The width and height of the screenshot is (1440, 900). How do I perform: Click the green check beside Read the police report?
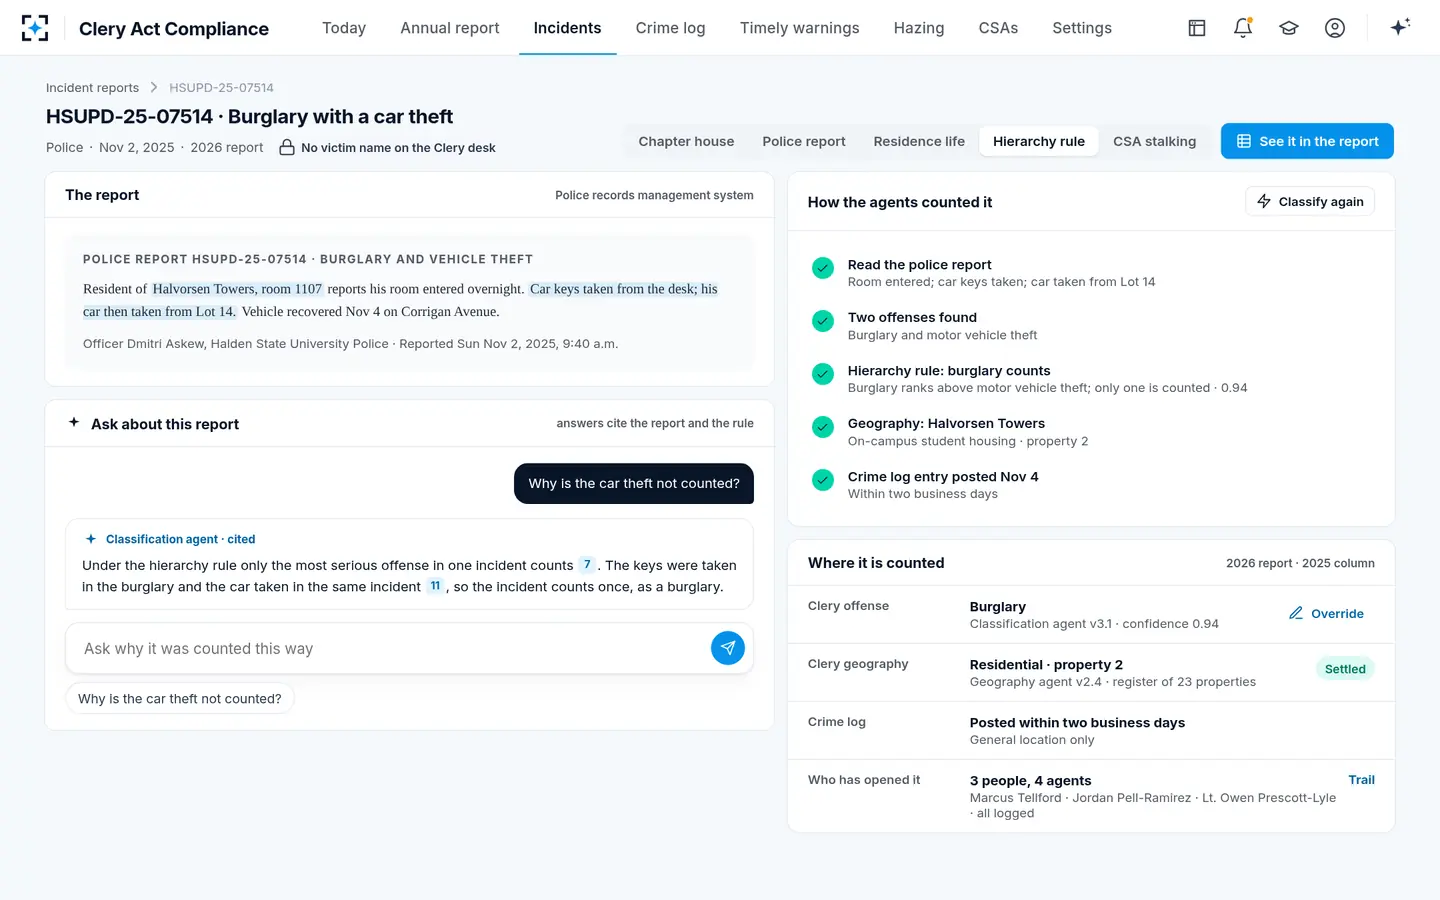823,268
